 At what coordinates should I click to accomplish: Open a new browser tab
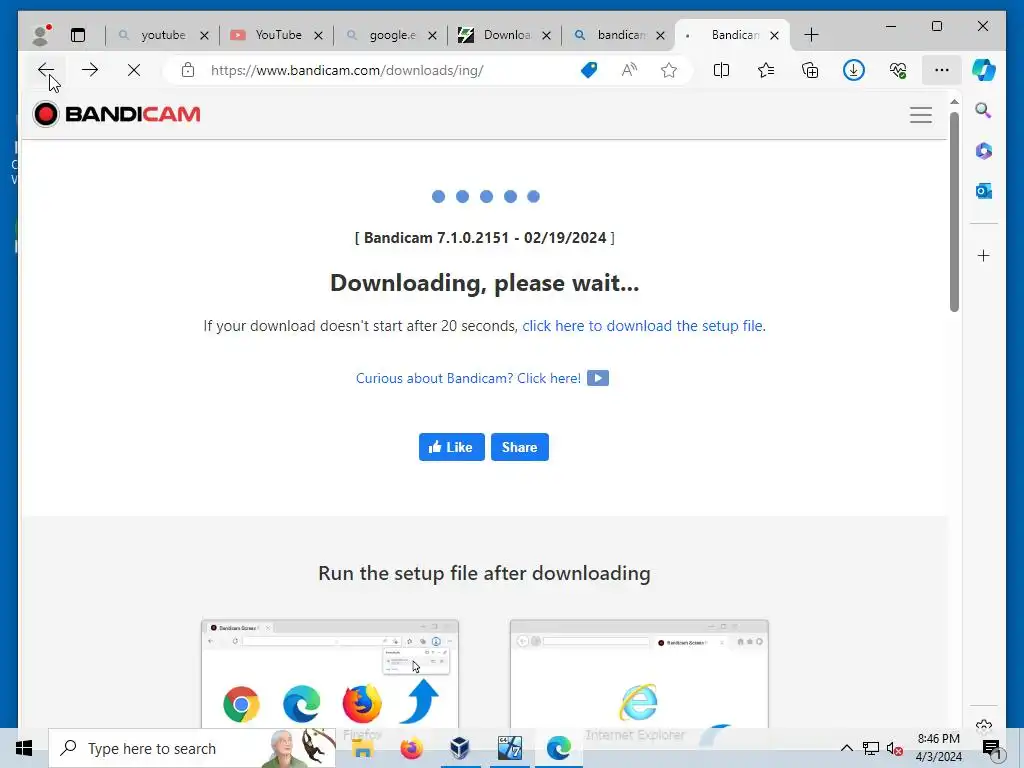tap(811, 35)
